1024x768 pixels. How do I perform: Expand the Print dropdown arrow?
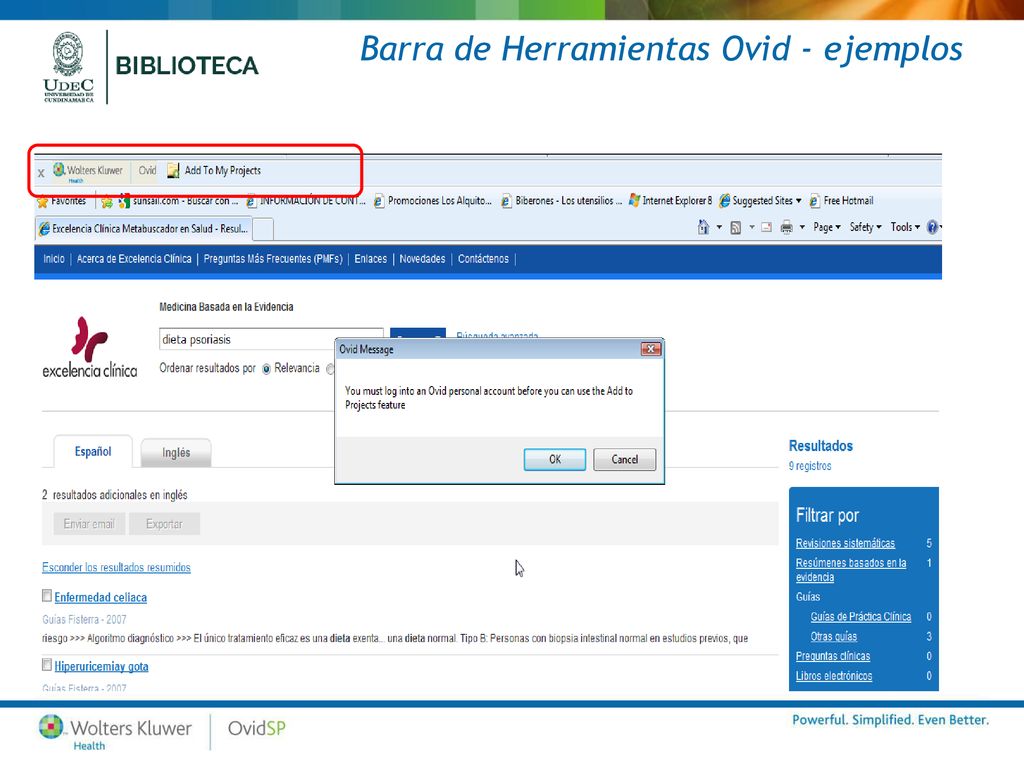tap(802, 227)
